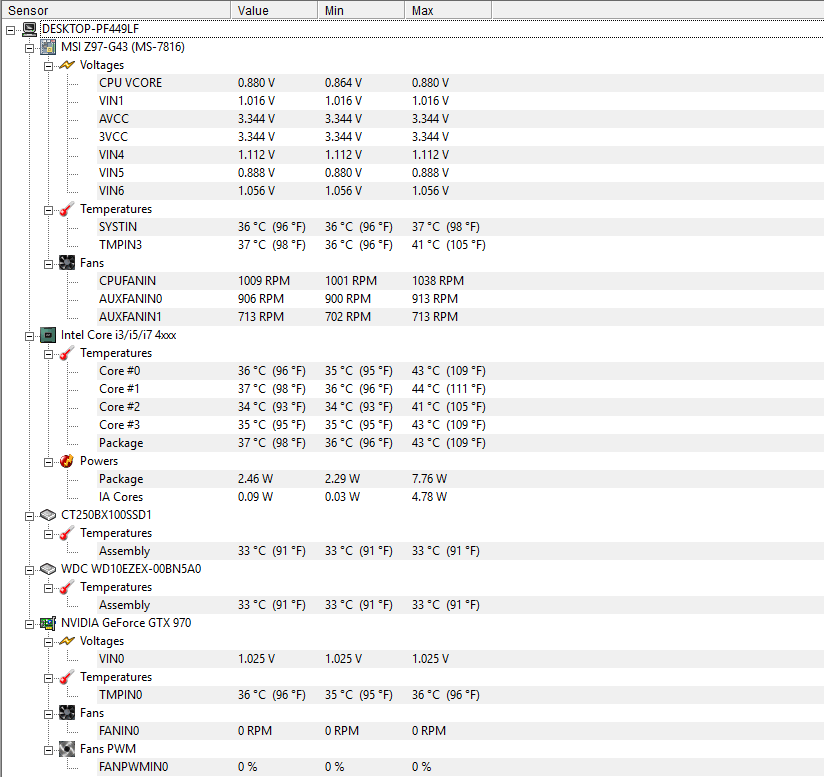824x777 pixels.
Task: Collapse CT250BX100SSD1 Temperatures group
Action: (x=48, y=534)
